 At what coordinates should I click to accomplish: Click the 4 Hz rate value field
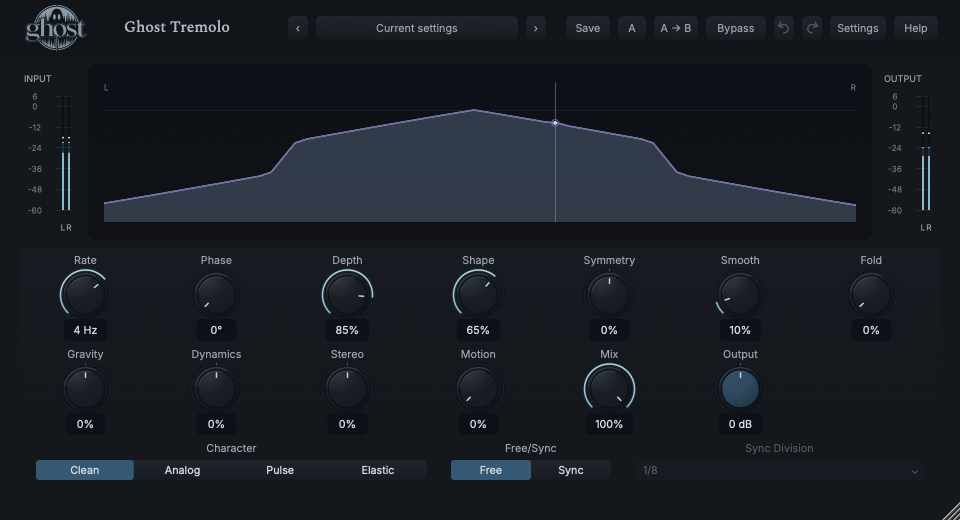click(x=85, y=330)
